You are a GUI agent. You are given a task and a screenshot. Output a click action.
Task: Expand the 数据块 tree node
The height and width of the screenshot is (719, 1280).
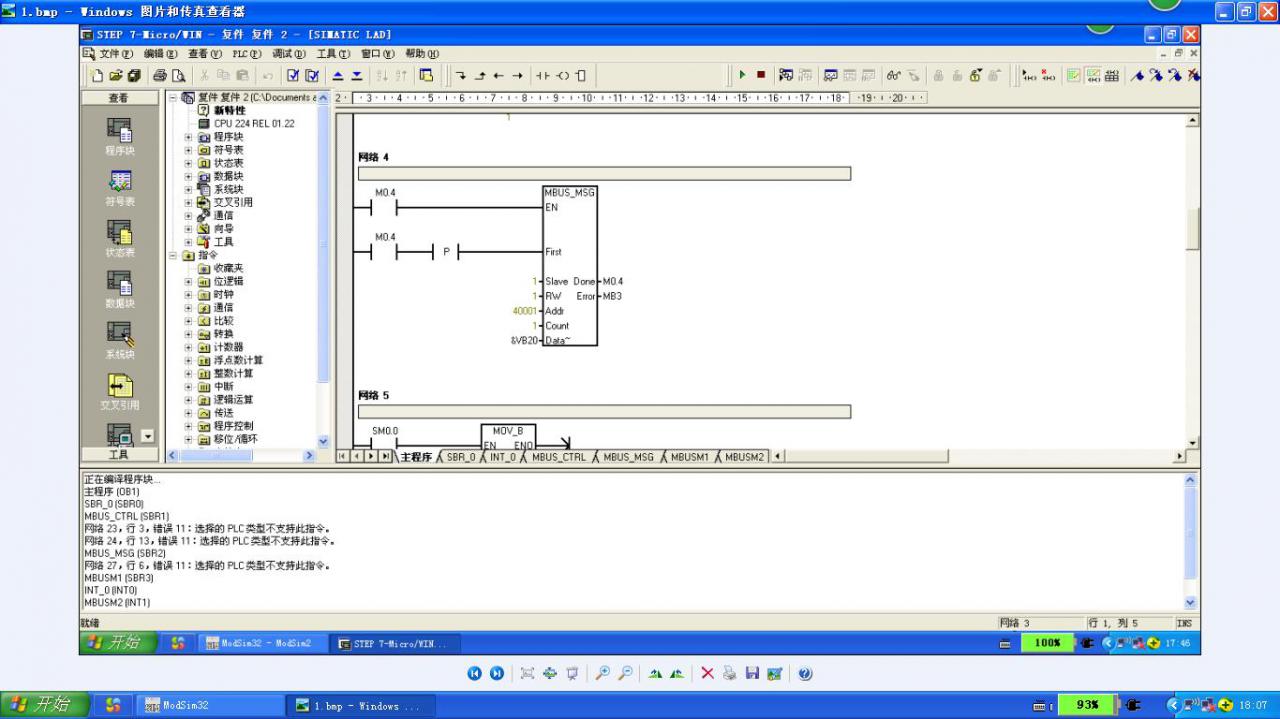tap(188, 176)
